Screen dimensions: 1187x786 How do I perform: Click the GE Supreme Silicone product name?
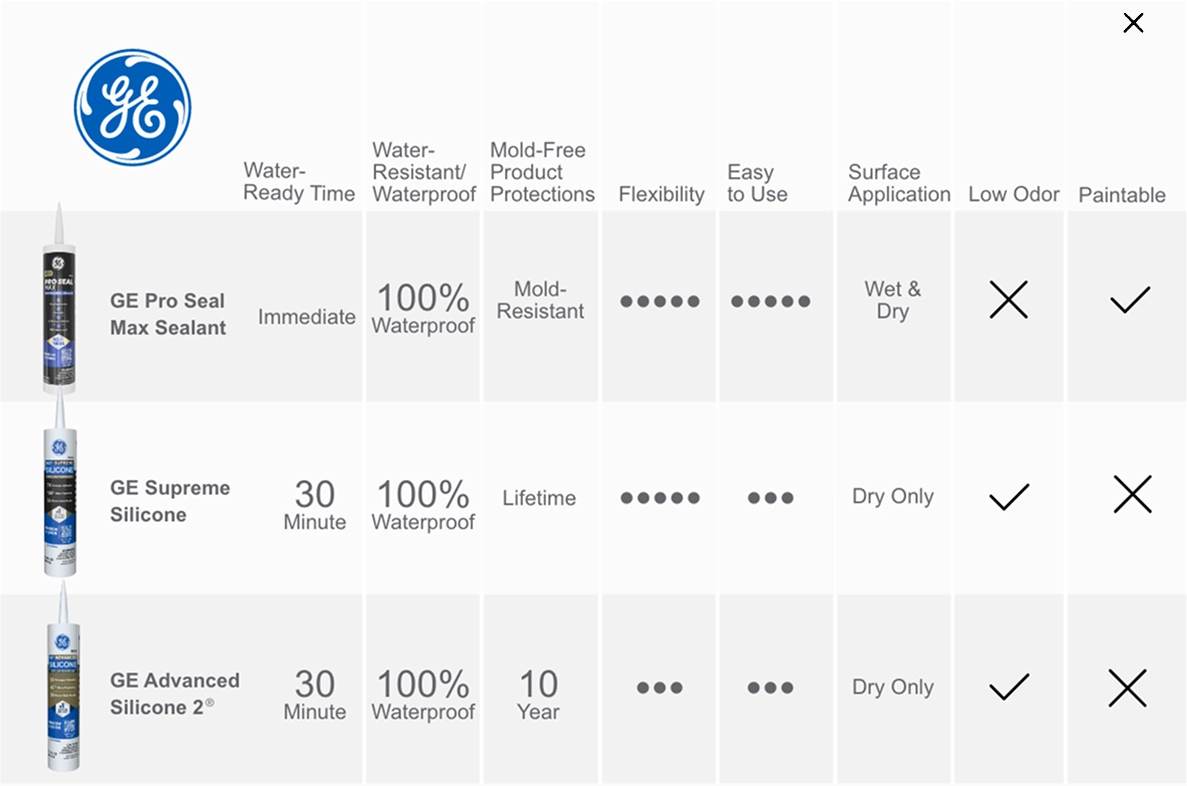click(x=170, y=501)
